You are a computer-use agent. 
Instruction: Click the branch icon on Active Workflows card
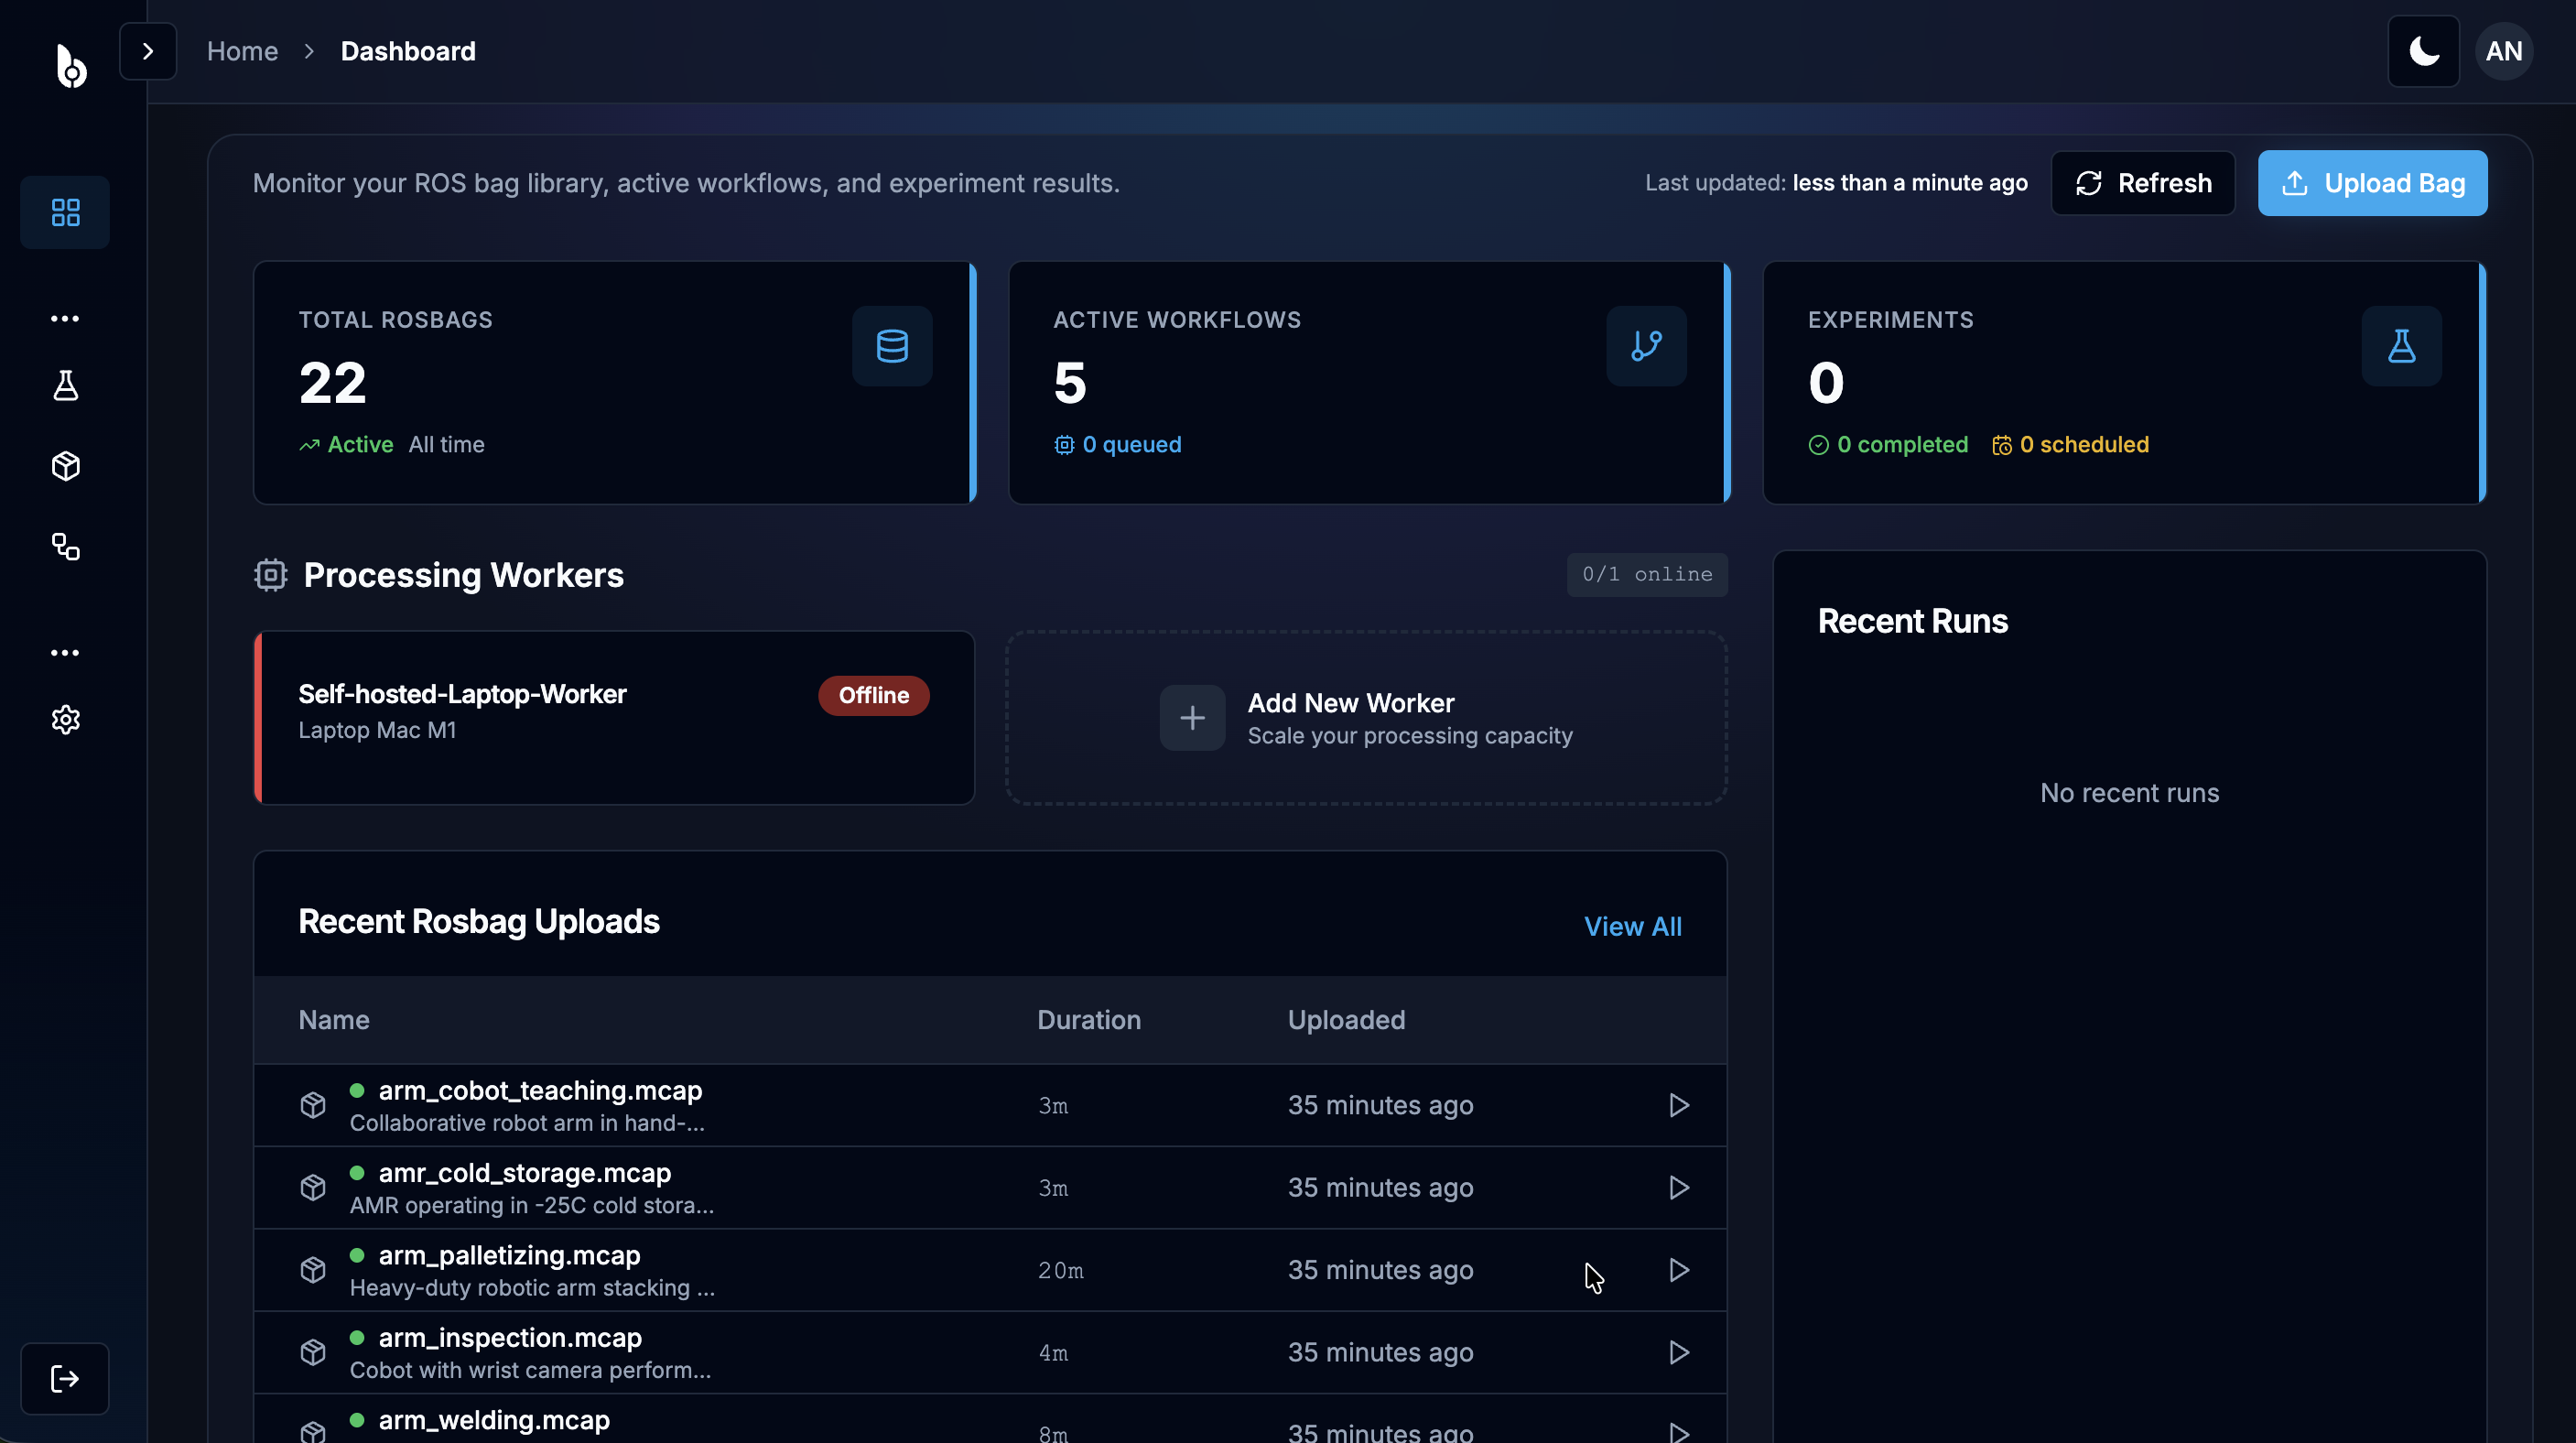coord(1646,346)
